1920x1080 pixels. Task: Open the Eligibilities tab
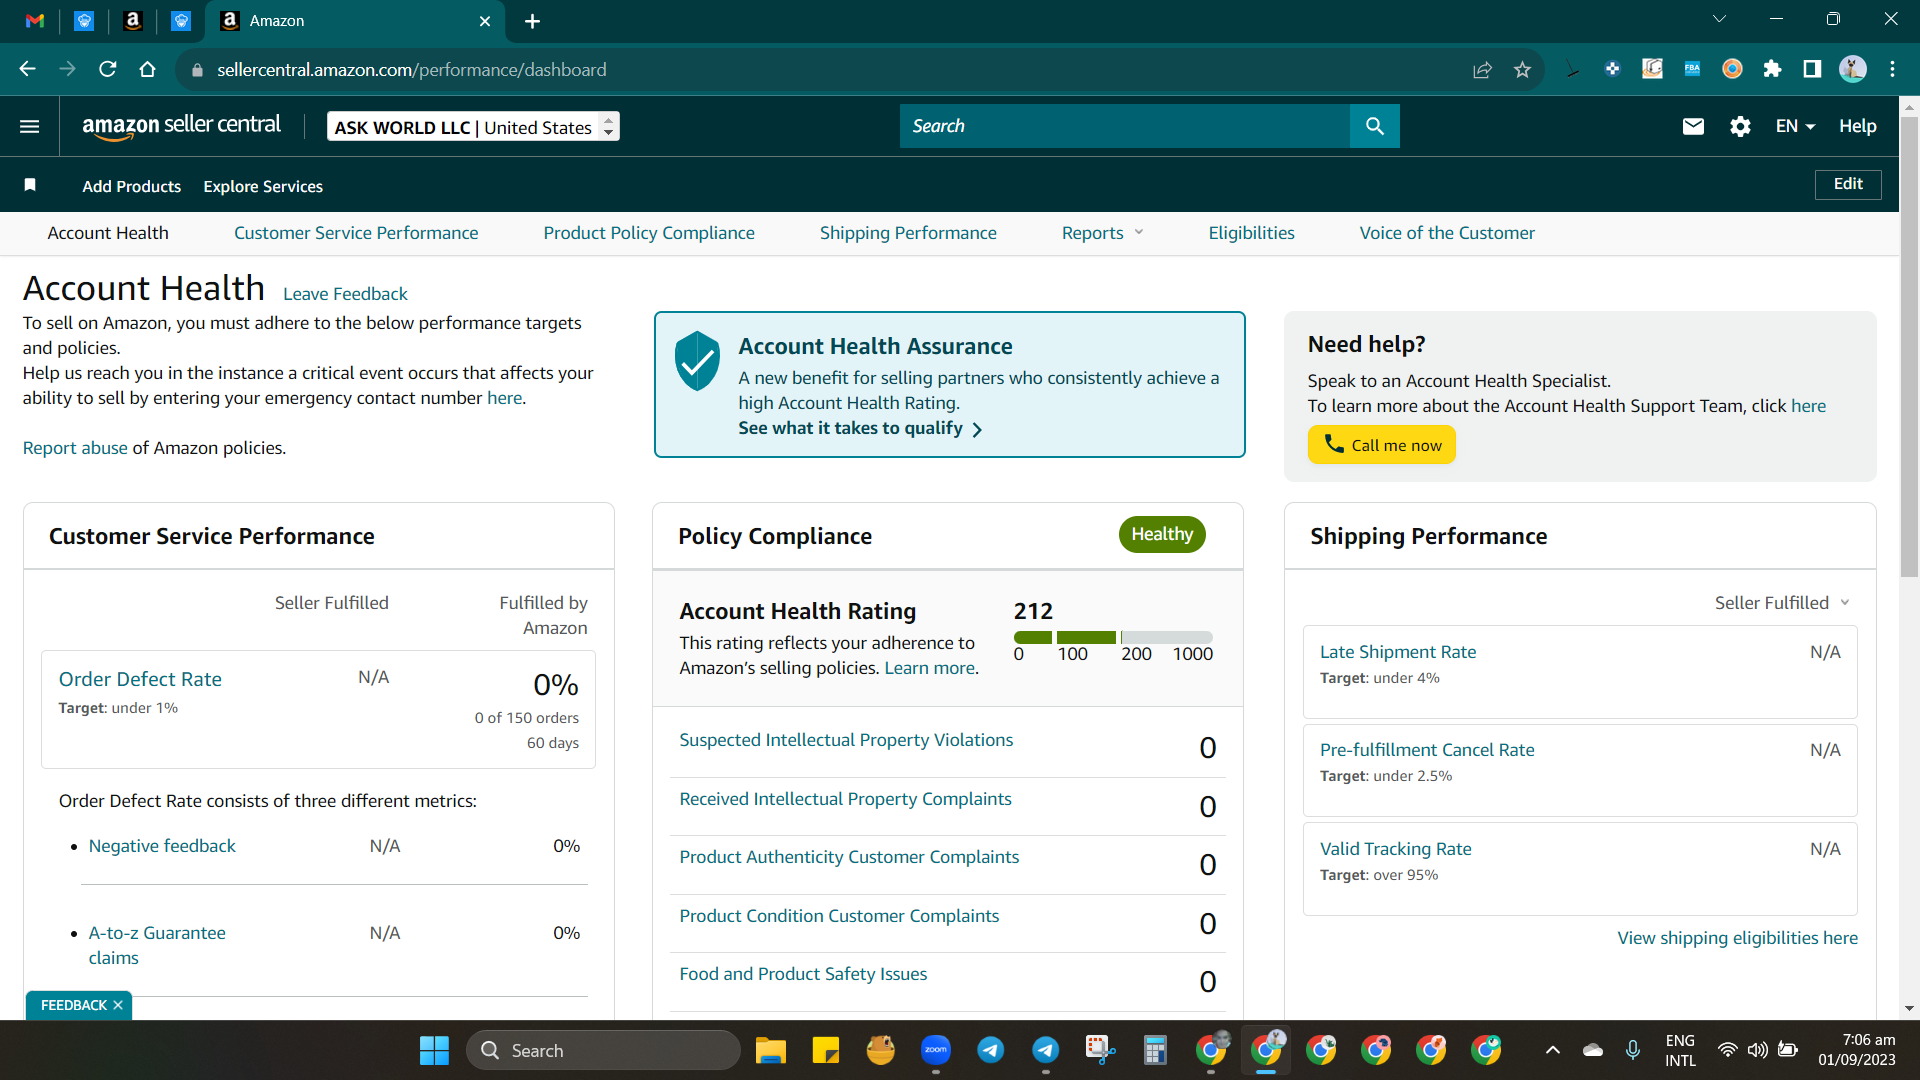(x=1251, y=233)
